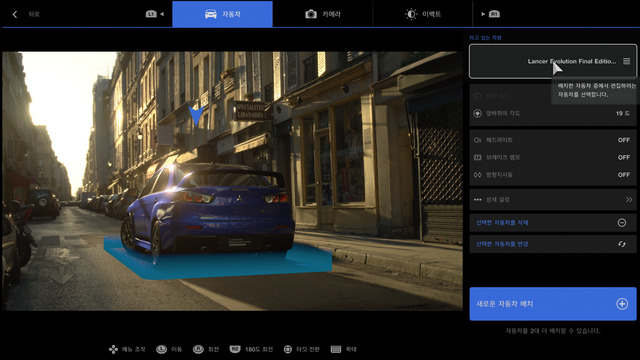640x360 pixels.
Task: Click the R2 180도 회전 hint icon
Action: click(x=235, y=349)
